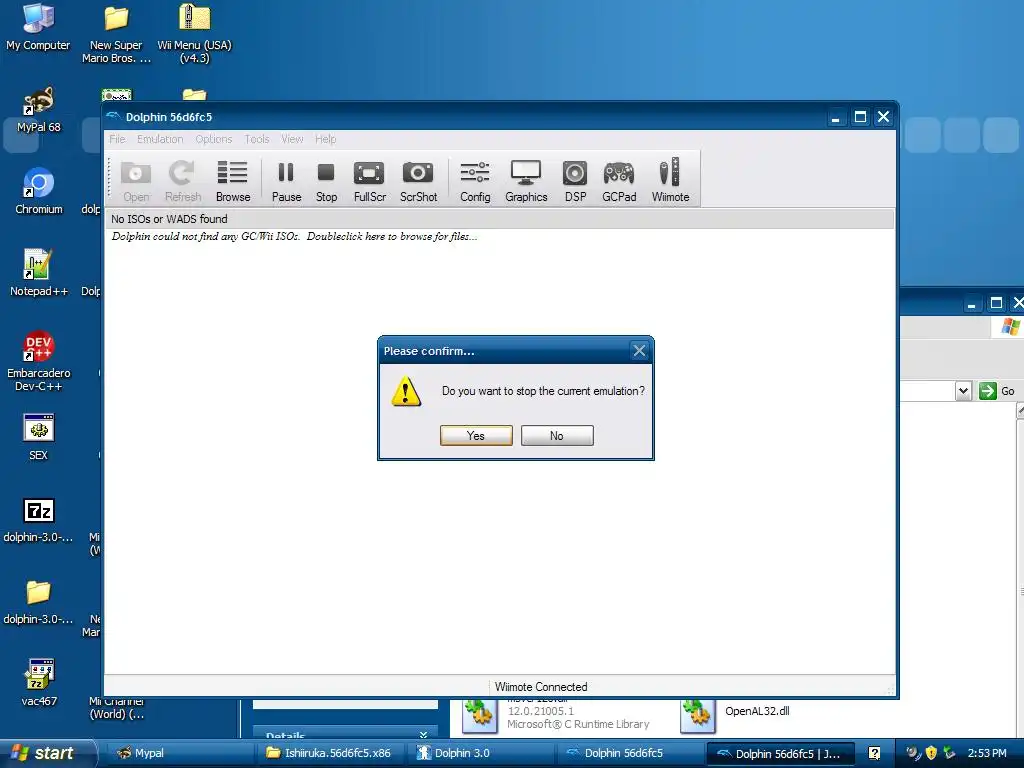Open the Tools menu
1024x768 pixels.
pyautogui.click(x=257, y=139)
